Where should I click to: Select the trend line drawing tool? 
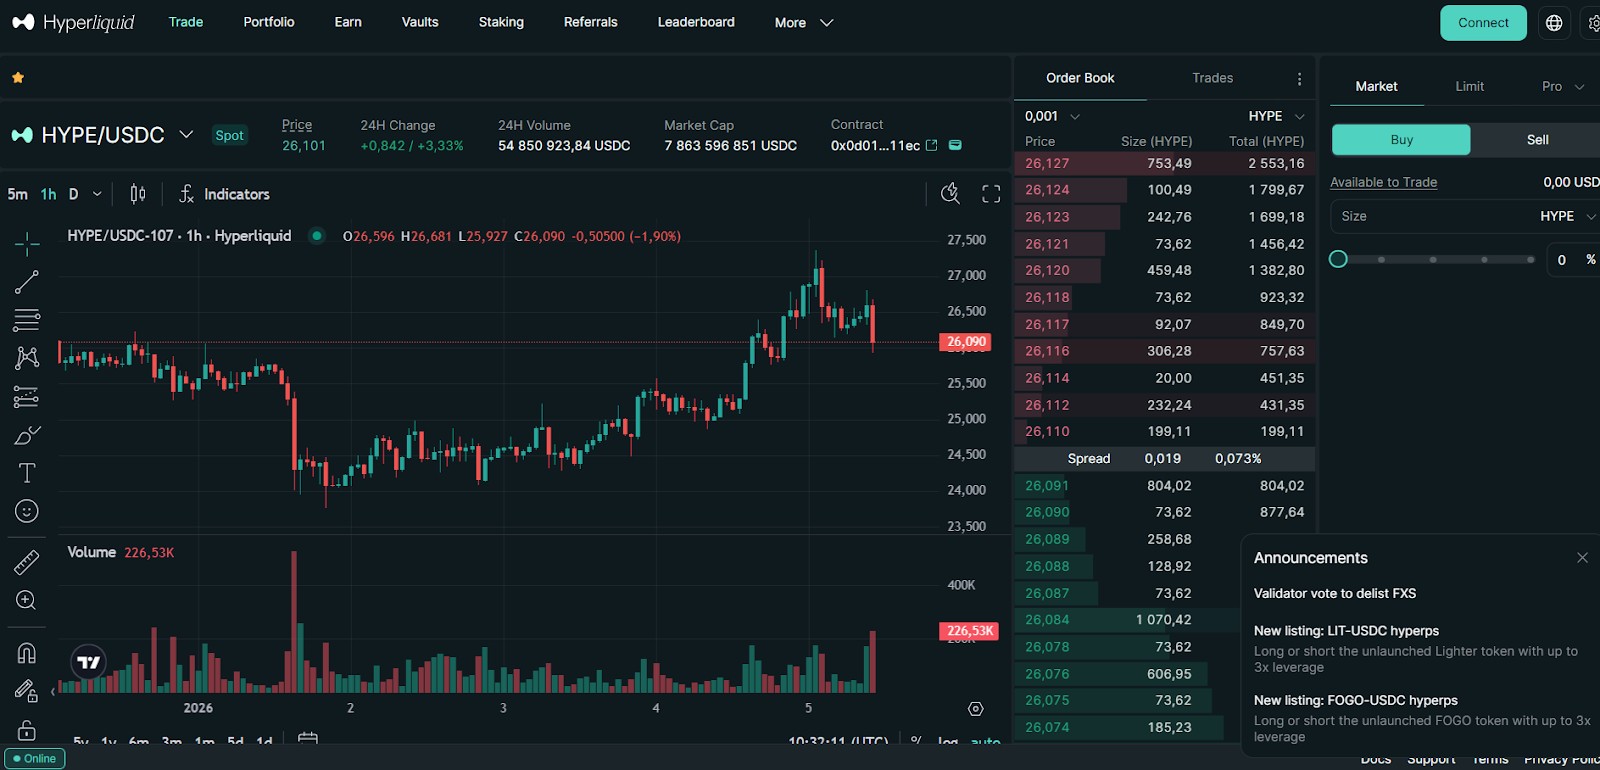coord(27,282)
